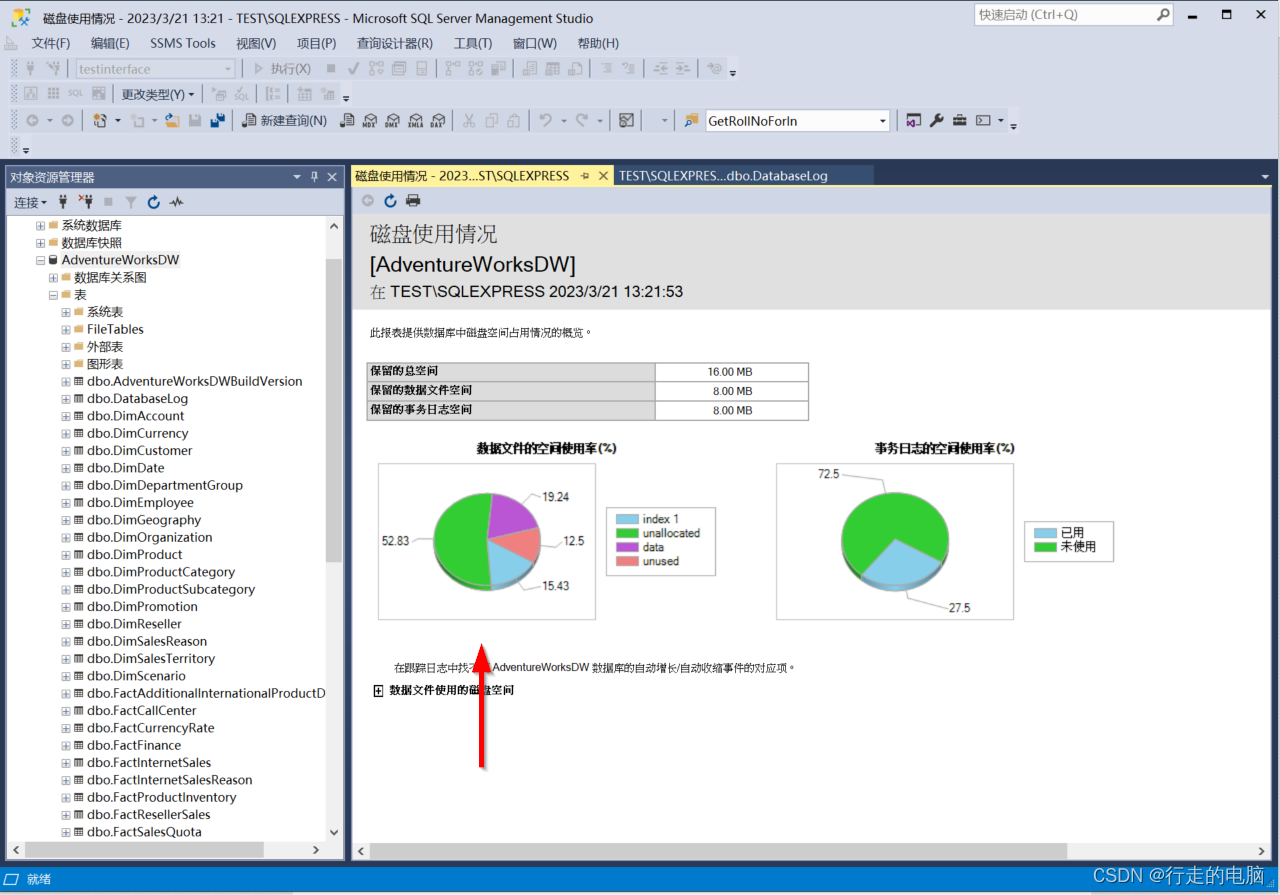Collapse the 表 tables folder
Screen dimensions: 1280x895
pos(54,295)
